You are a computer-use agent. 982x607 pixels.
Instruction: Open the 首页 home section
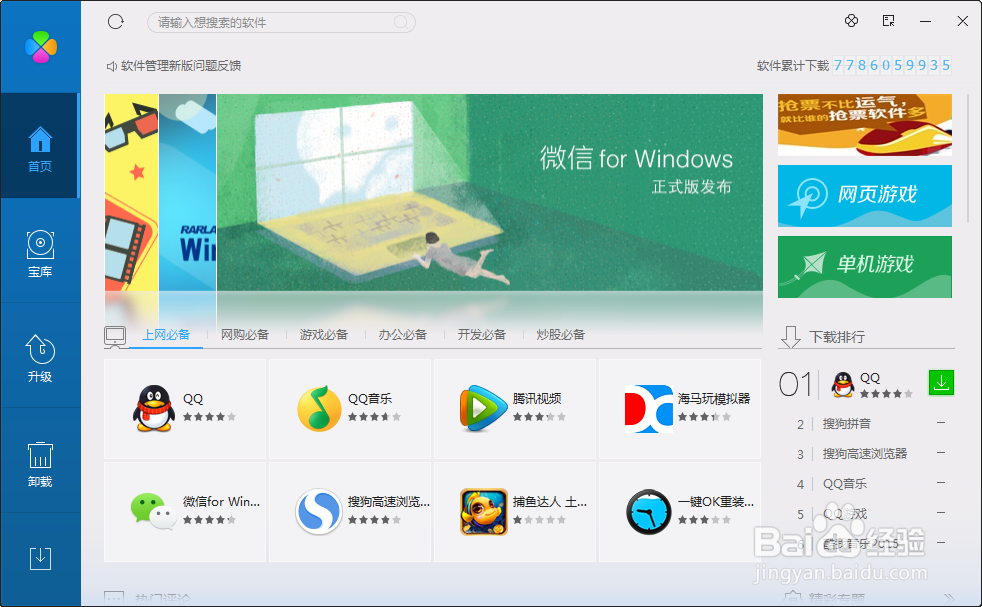pyautogui.click(x=40, y=147)
